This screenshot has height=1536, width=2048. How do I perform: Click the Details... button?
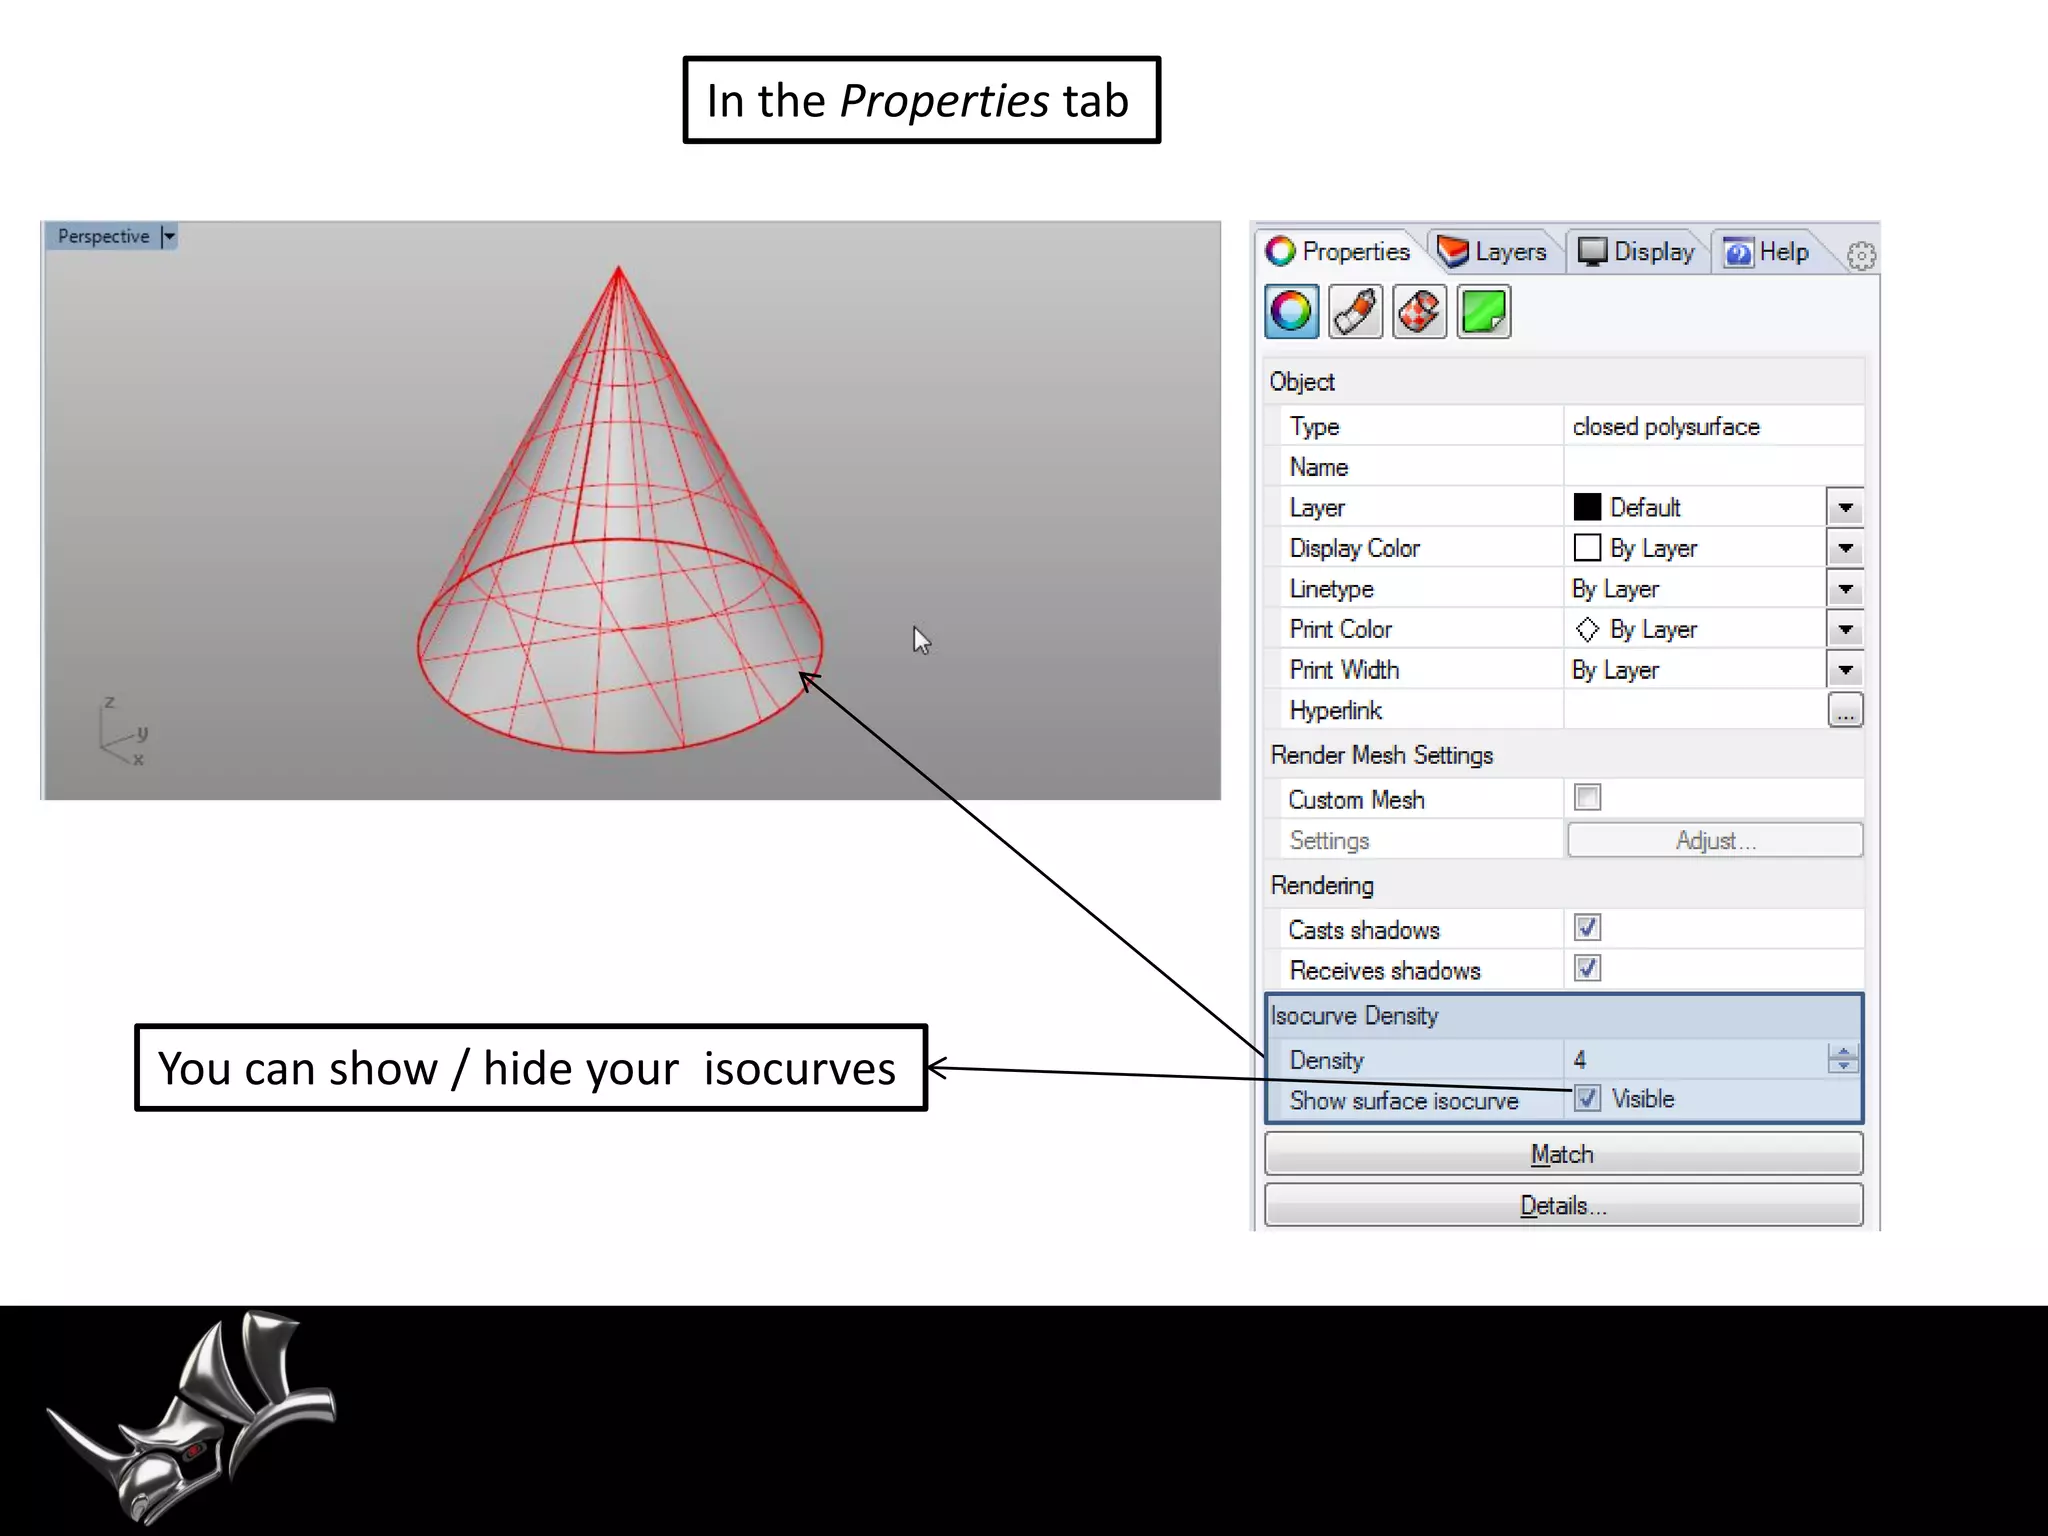(x=1563, y=1206)
